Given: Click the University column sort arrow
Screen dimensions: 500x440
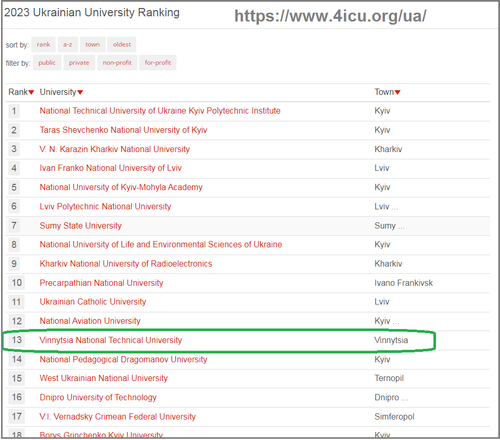Looking at the screenshot, I should pos(80,92).
